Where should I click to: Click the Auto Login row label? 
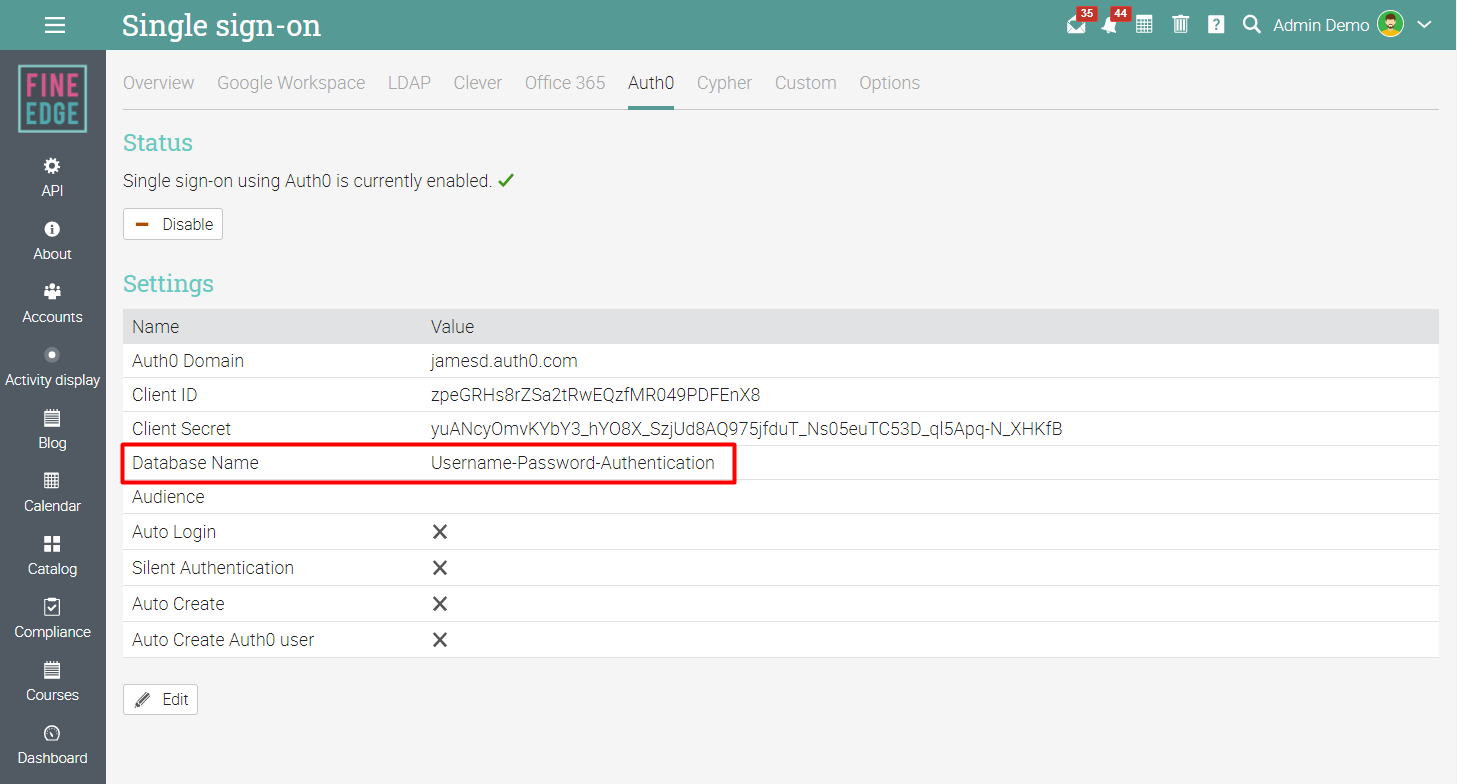tap(174, 532)
